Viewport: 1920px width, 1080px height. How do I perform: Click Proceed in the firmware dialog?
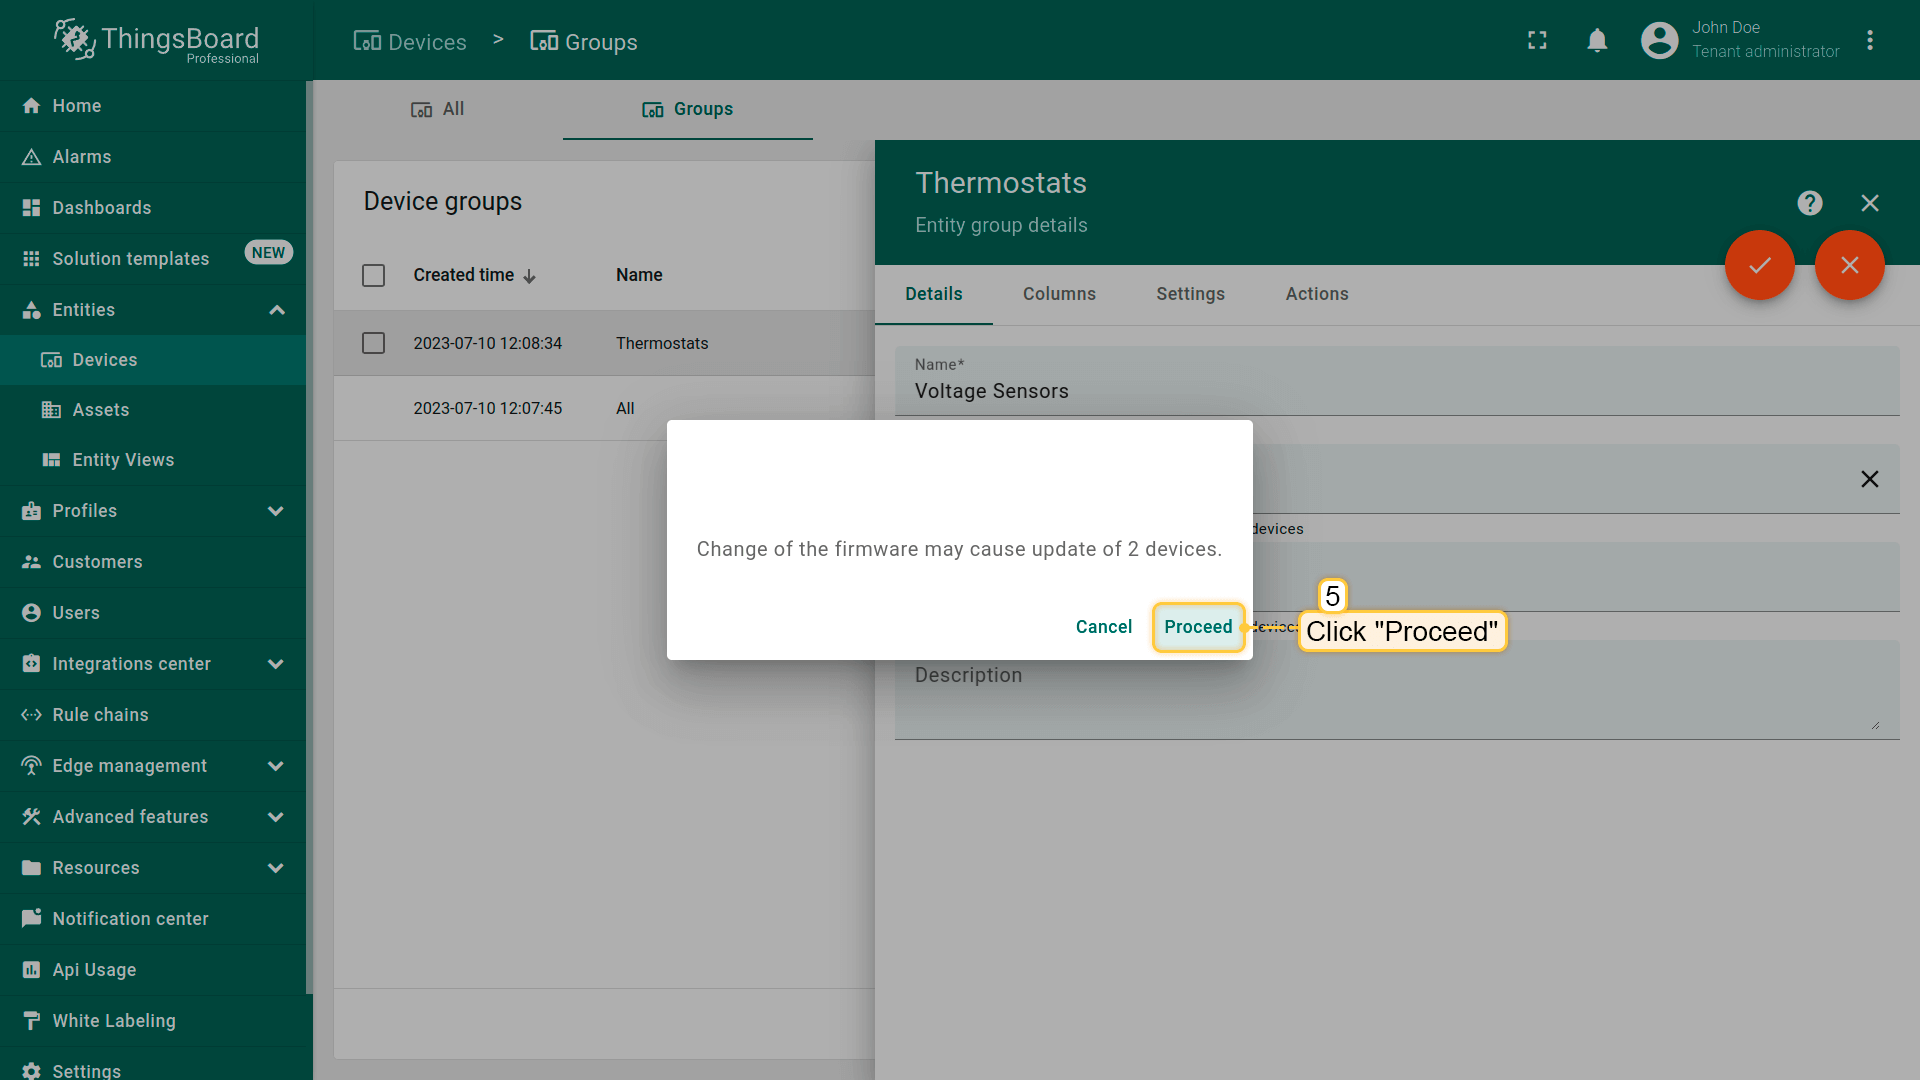point(1197,627)
